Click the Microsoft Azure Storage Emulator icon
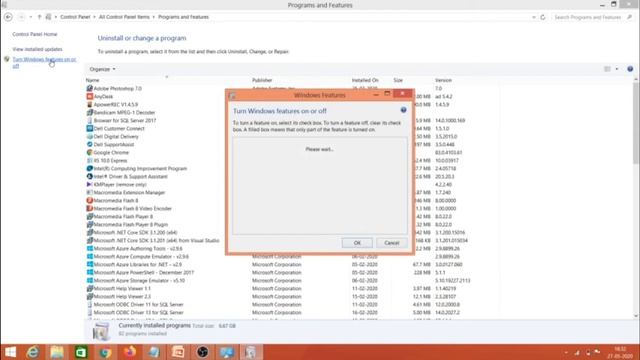640x360 pixels. (89, 280)
